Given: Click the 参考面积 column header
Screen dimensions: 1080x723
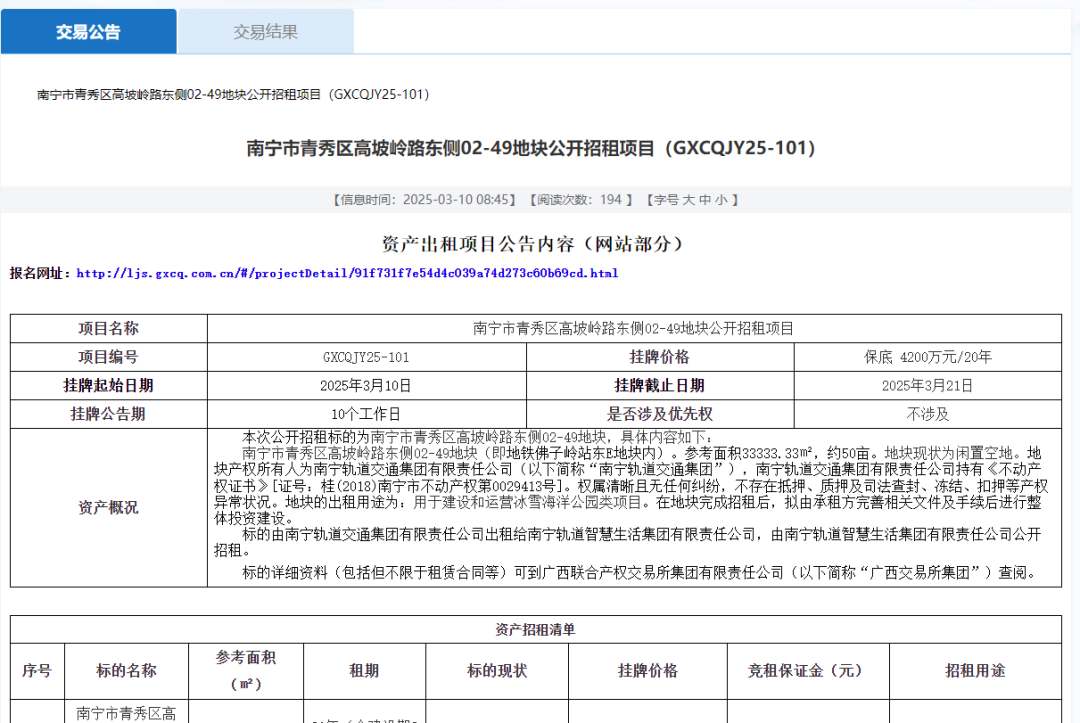Looking at the screenshot, I should pyautogui.click(x=246, y=671).
